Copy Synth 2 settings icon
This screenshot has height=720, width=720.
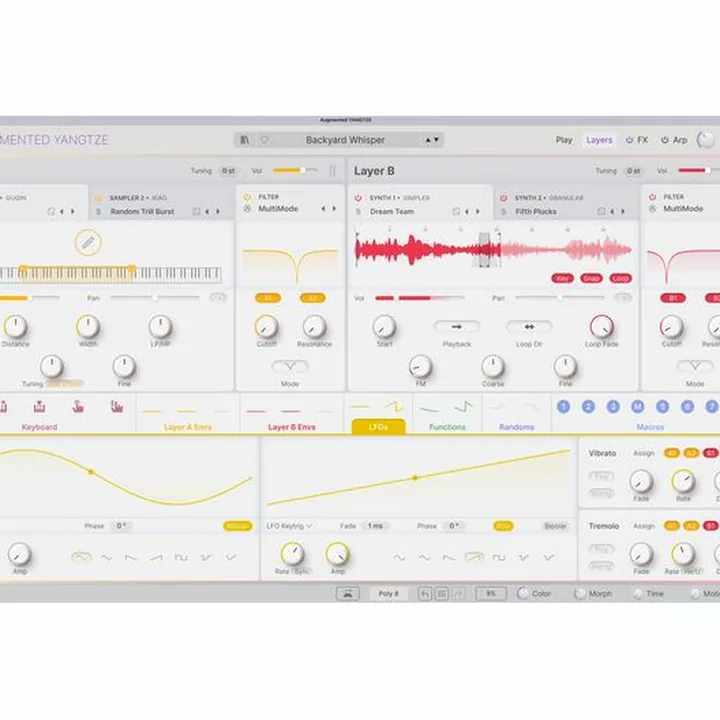click(601, 212)
